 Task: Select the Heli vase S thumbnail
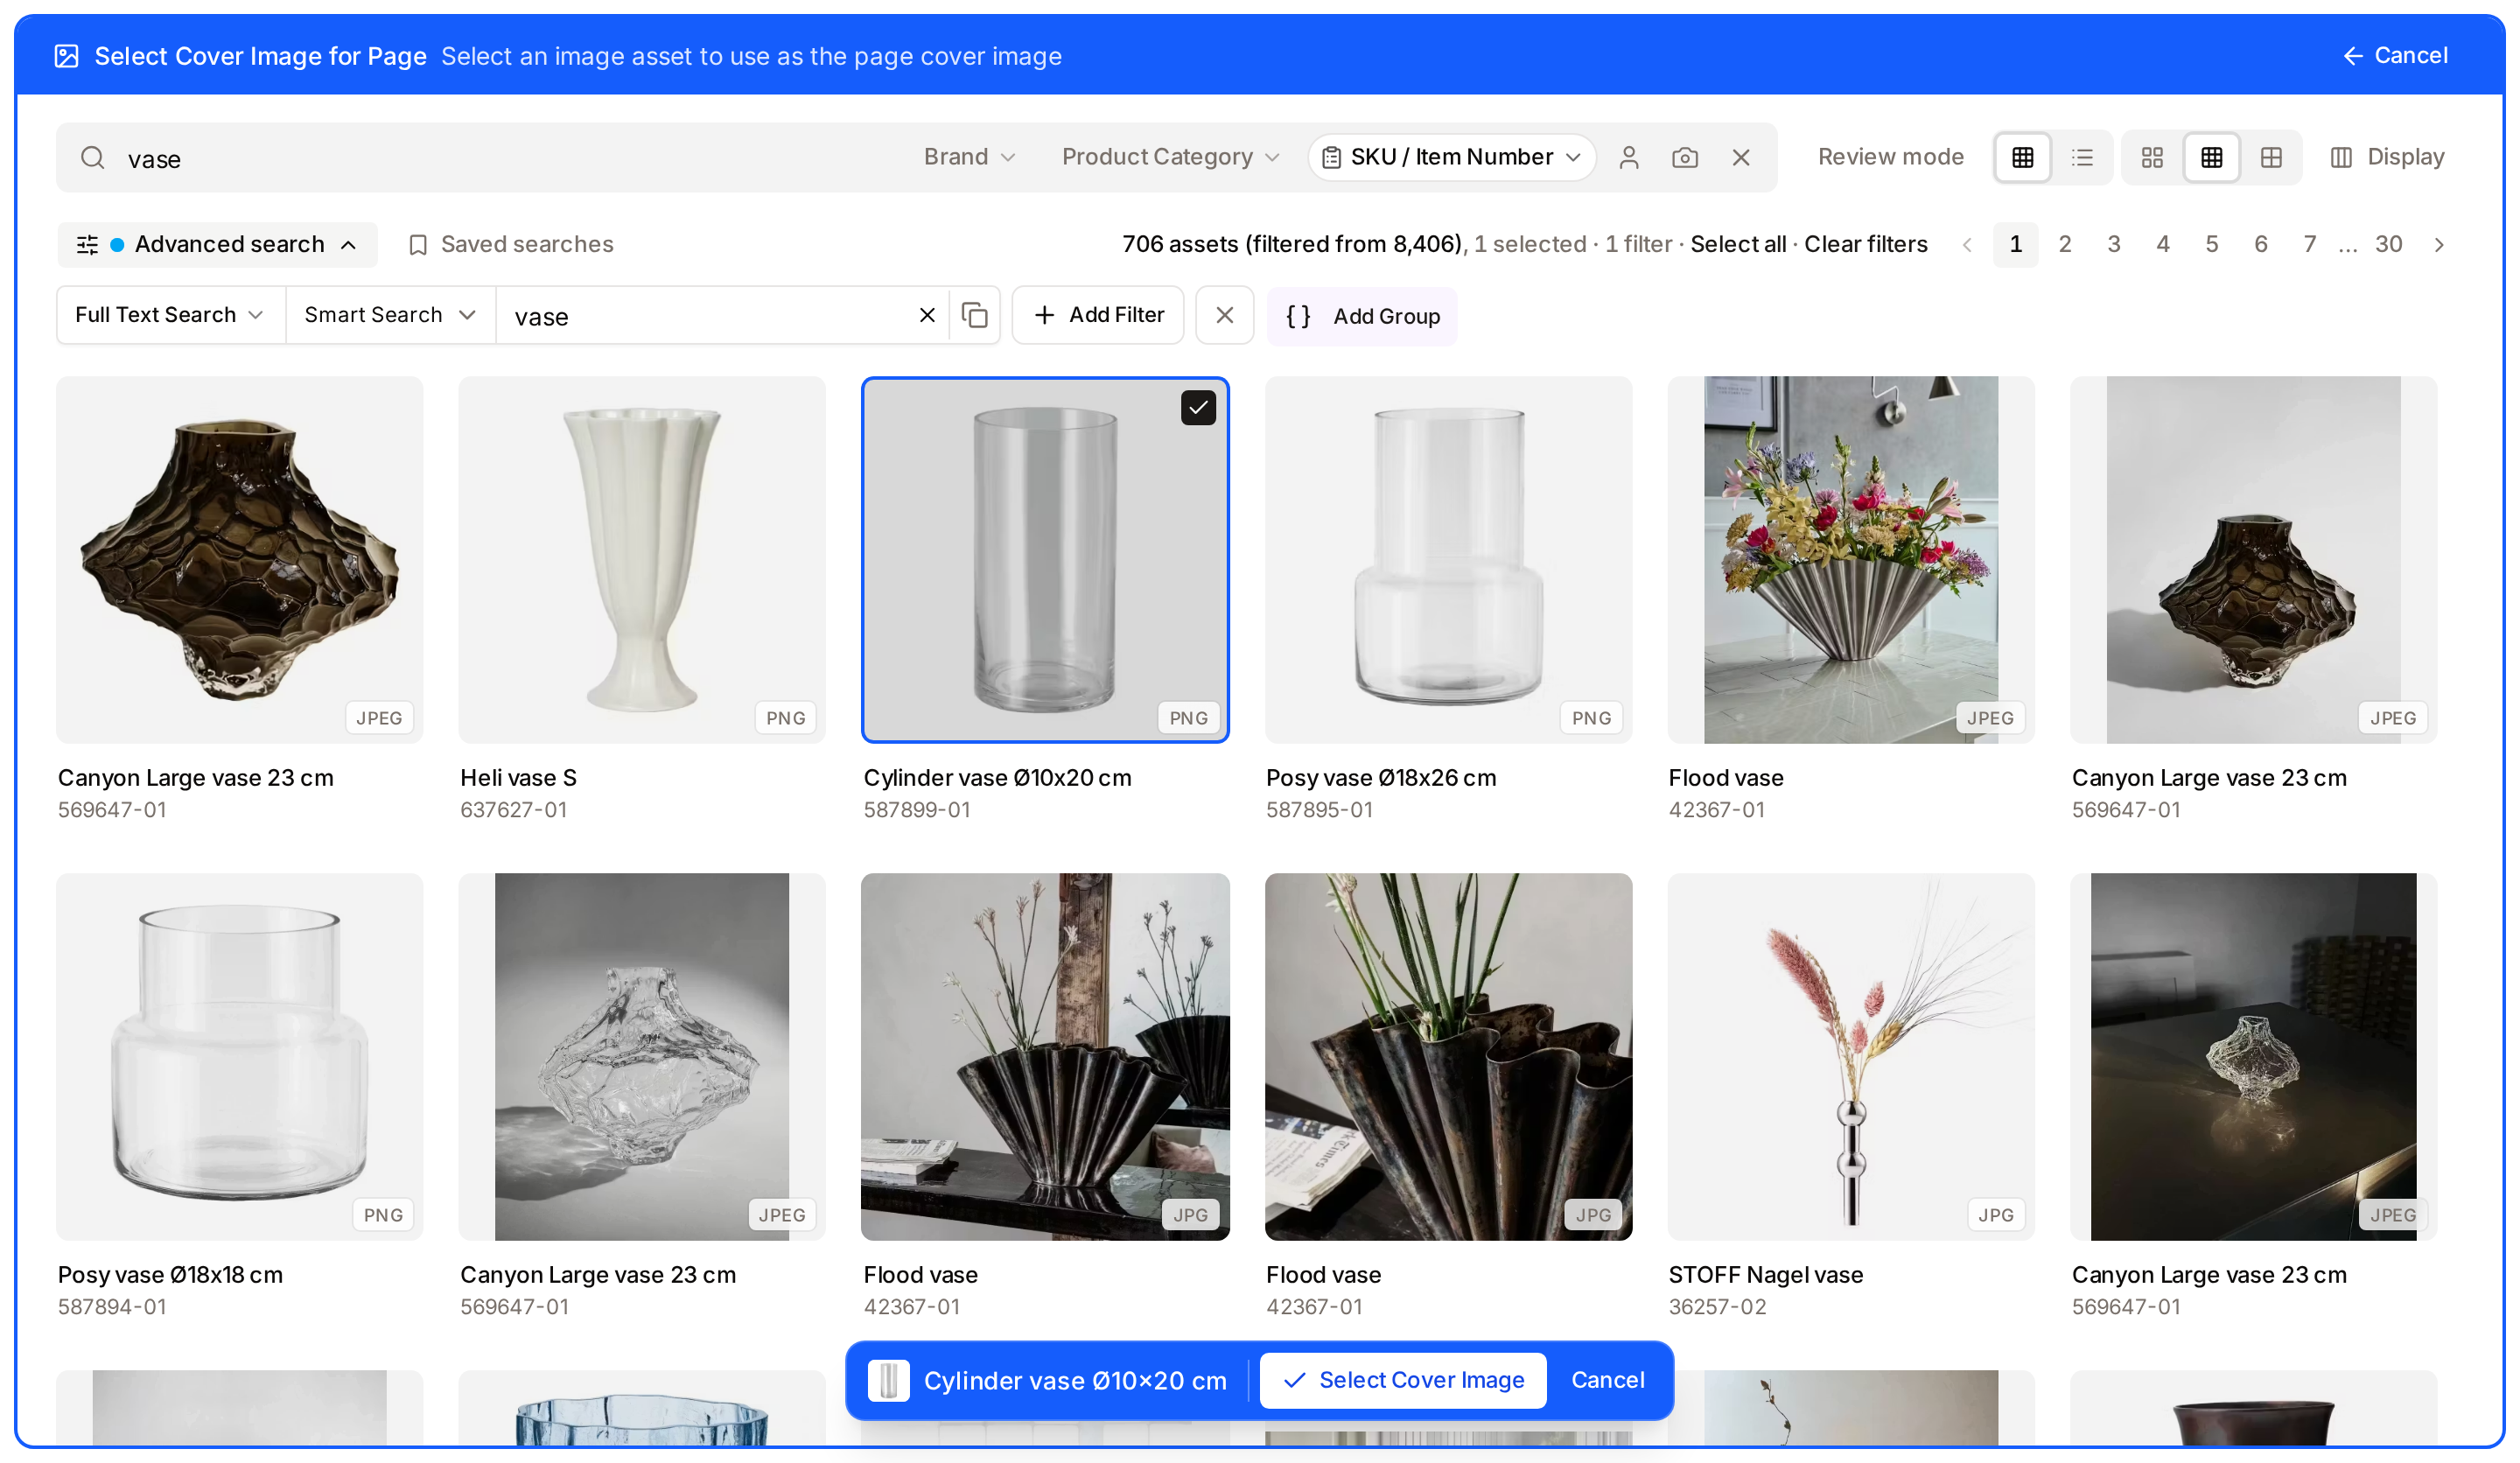click(642, 559)
